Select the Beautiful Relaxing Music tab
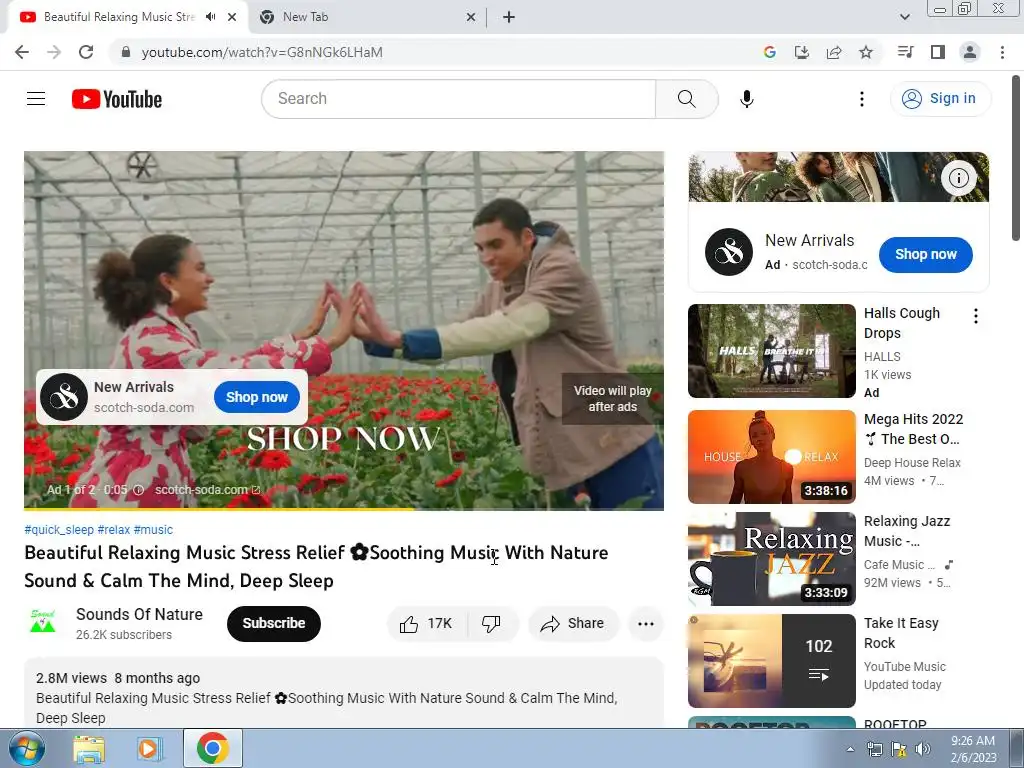 coord(118,17)
